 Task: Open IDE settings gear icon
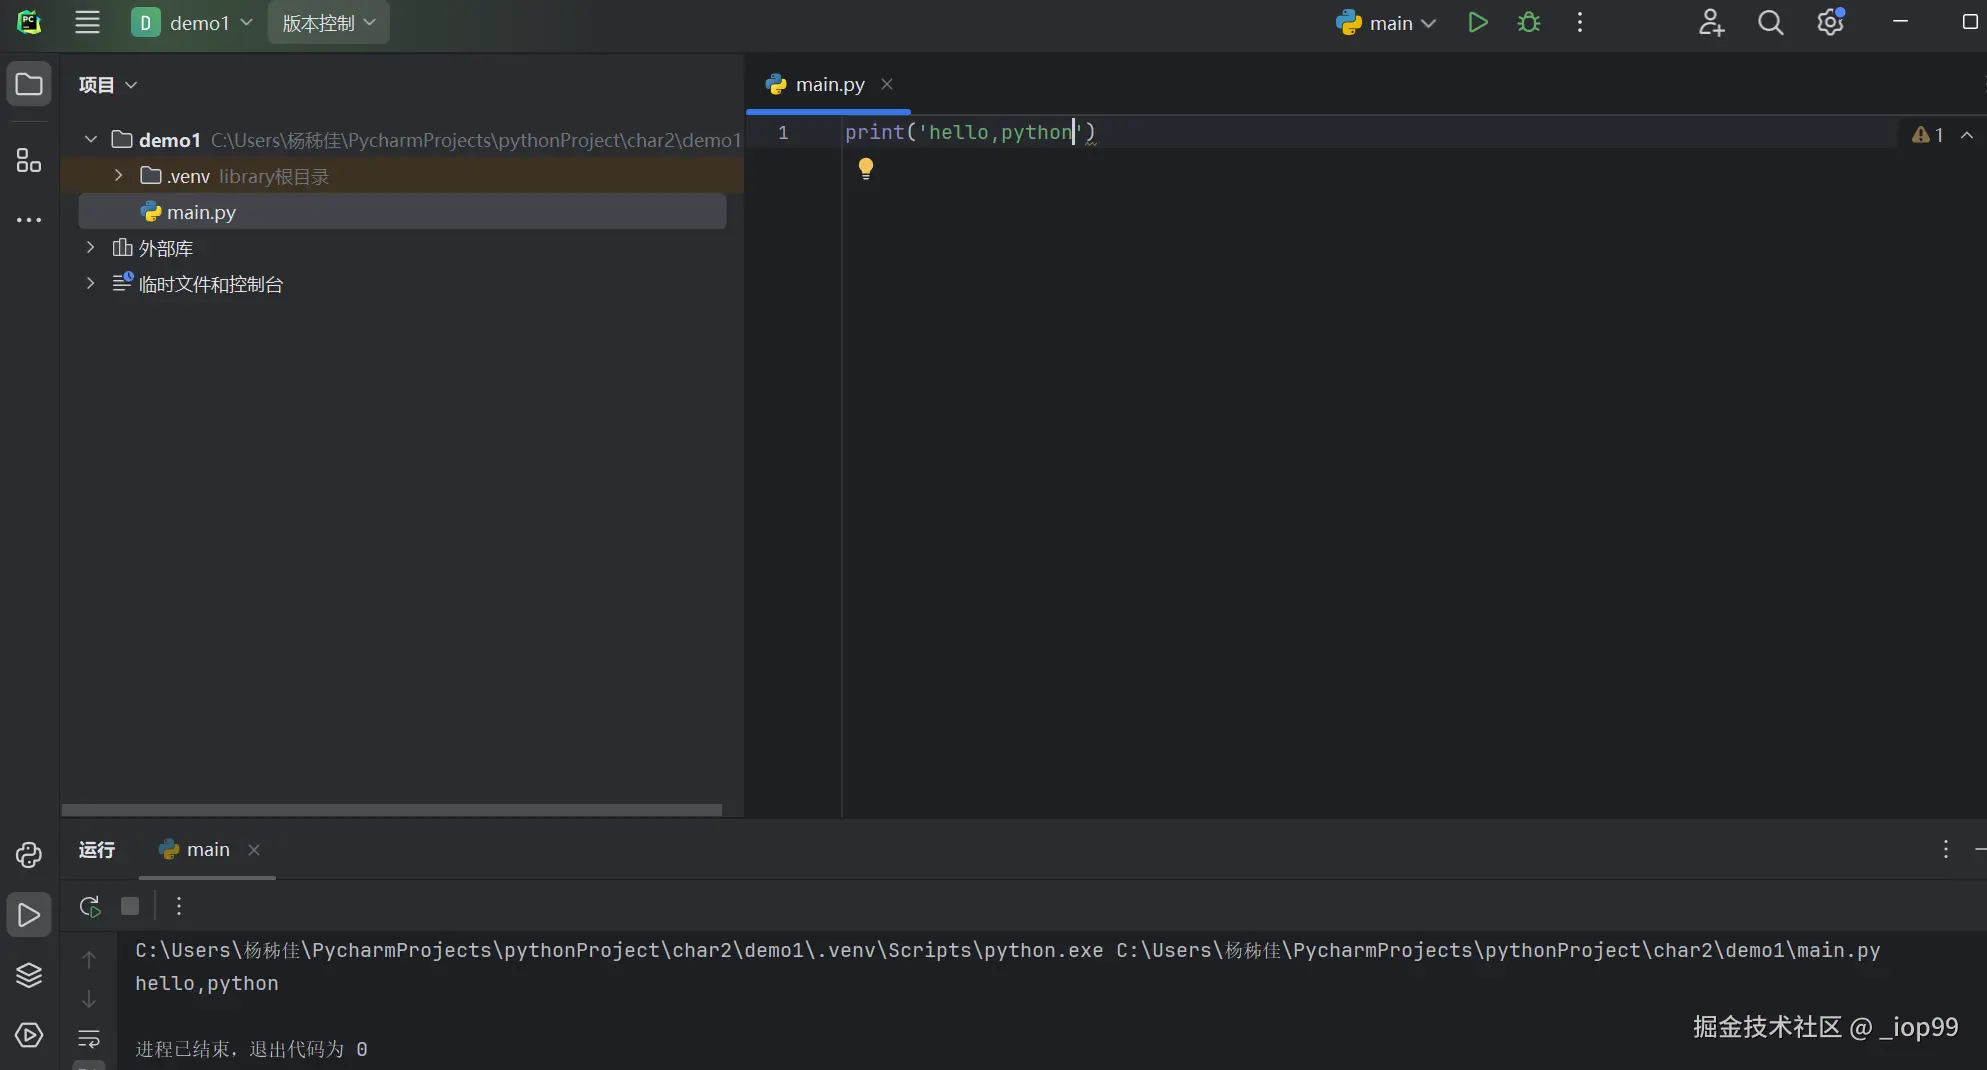pyautogui.click(x=1830, y=23)
